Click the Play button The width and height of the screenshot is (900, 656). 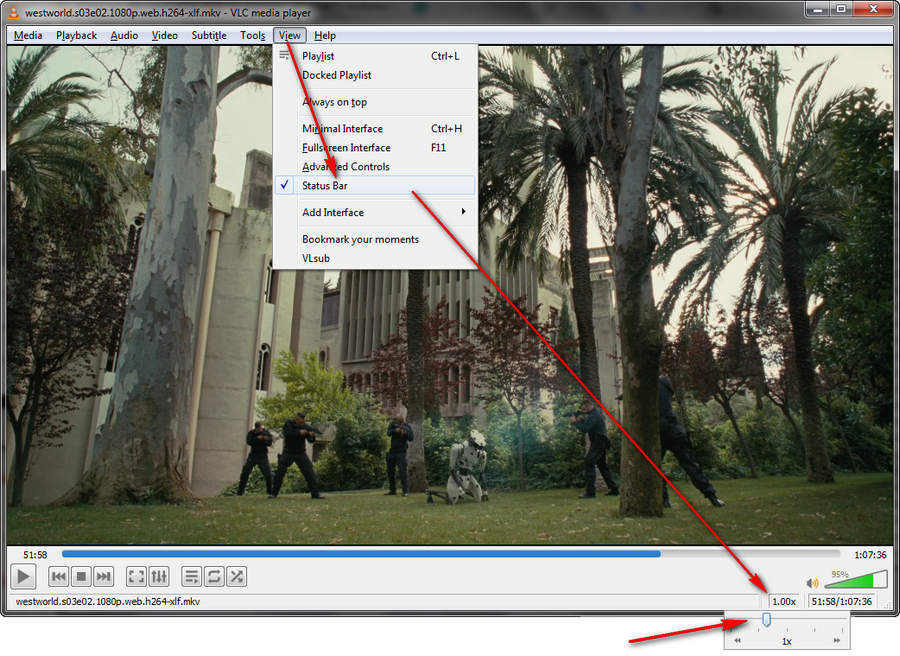point(23,576)
